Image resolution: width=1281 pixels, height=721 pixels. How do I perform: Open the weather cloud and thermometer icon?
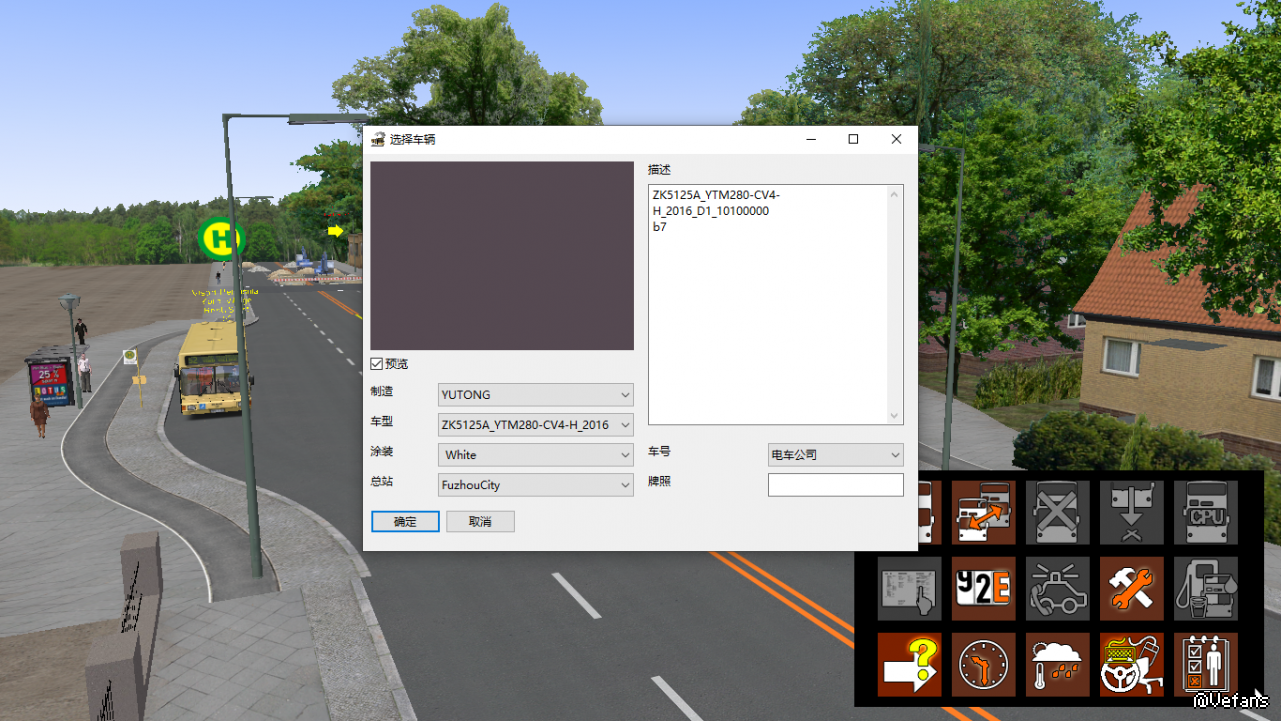pos(1057,664)
